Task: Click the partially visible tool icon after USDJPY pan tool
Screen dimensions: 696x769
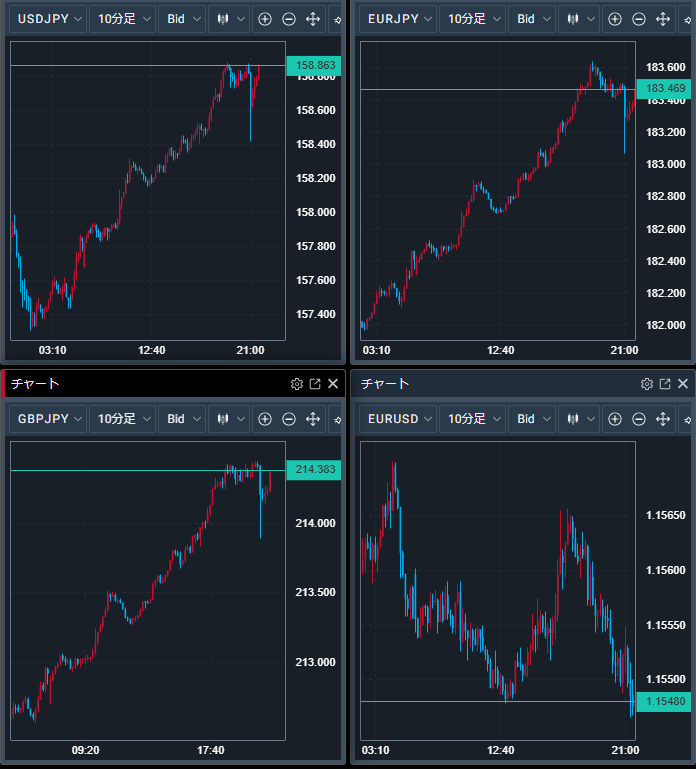Action: tap(336, 20)
